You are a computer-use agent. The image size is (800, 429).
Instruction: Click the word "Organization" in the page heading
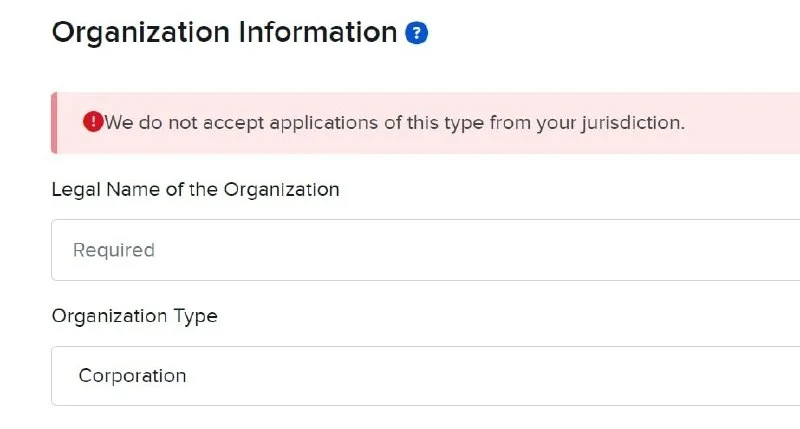(x=141, y=34)
